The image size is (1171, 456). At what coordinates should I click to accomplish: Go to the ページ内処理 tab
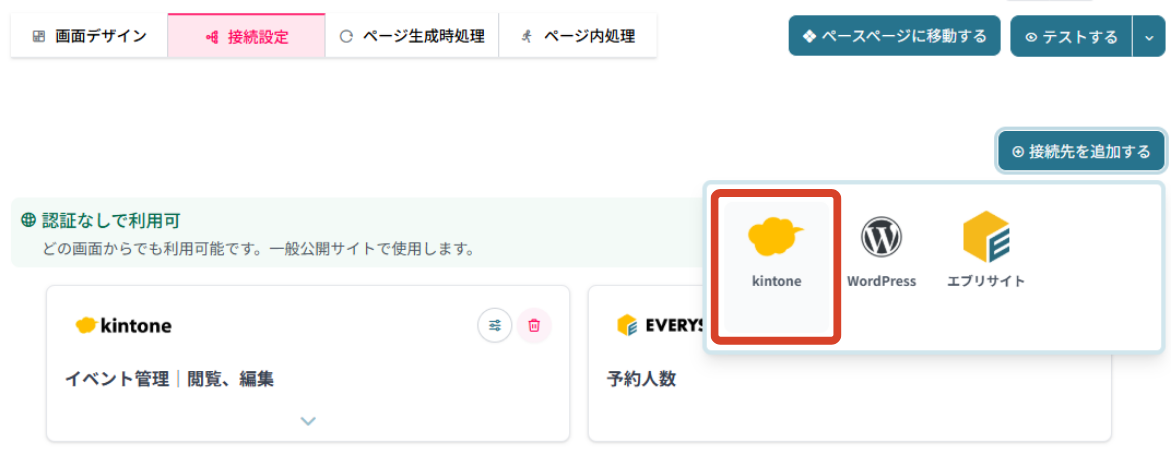[x=578, y=37]
